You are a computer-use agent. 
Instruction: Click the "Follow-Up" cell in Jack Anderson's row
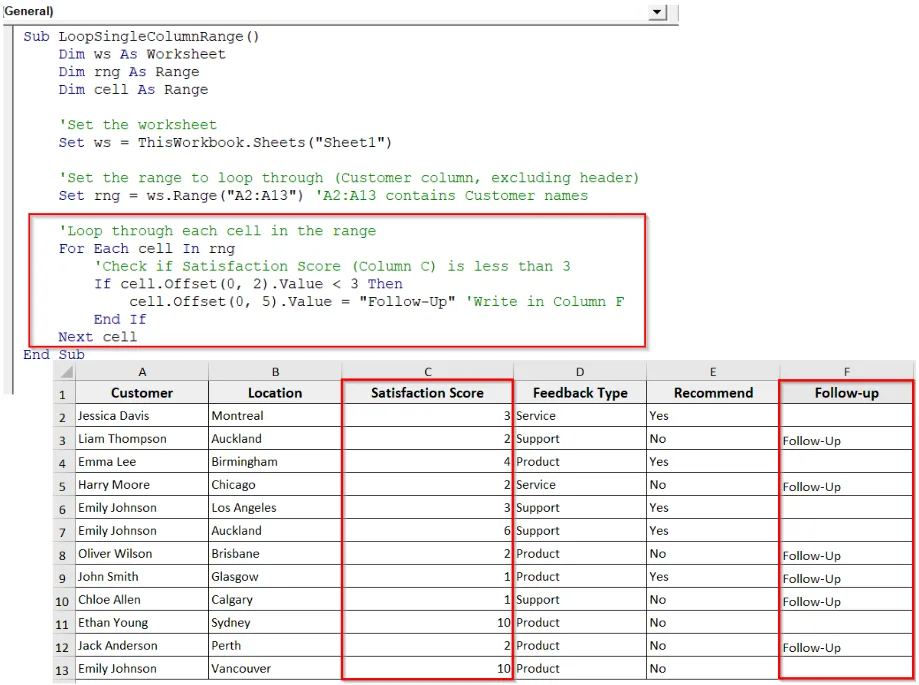click(x=846, y=646)
